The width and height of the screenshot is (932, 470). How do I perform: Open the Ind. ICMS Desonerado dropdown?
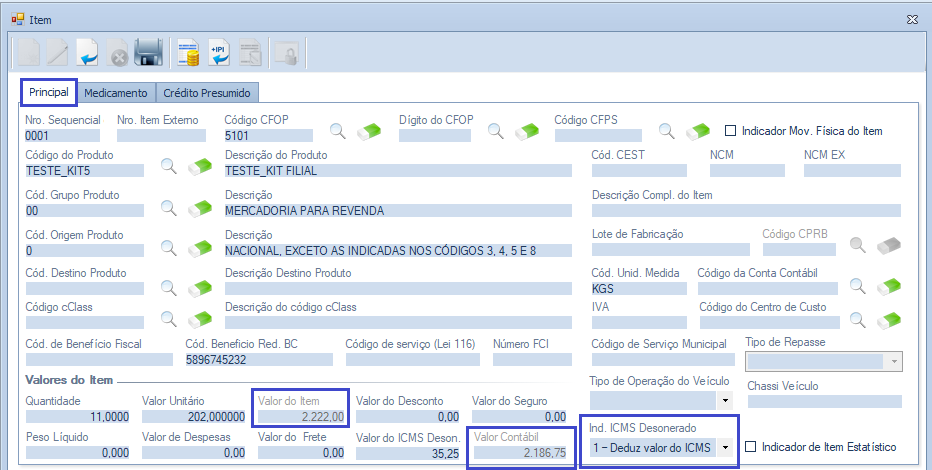tap(725, 447)
